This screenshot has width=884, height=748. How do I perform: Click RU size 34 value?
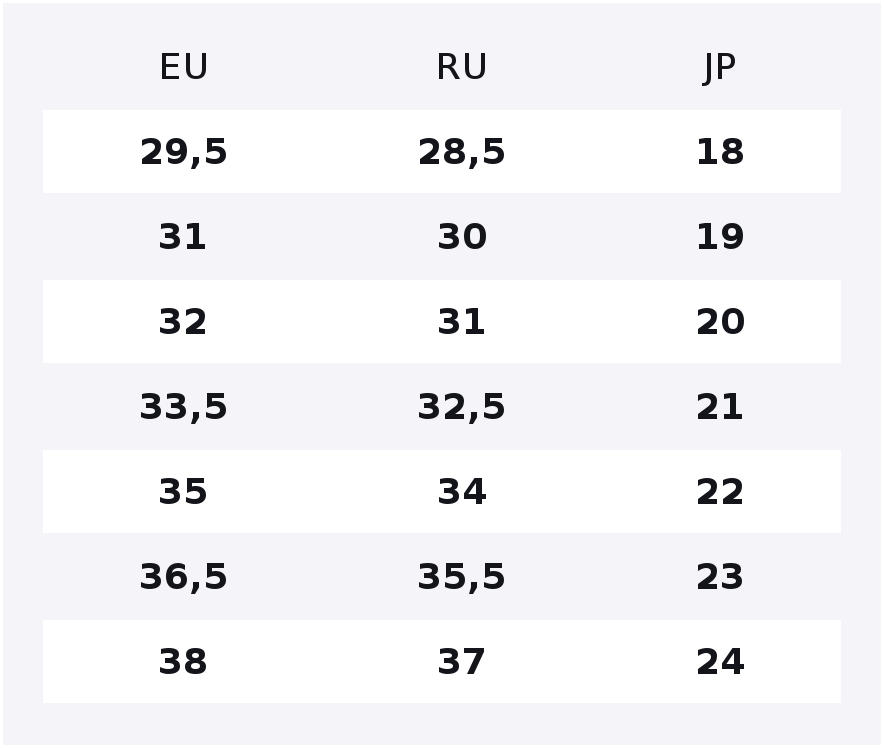(462, 492)
